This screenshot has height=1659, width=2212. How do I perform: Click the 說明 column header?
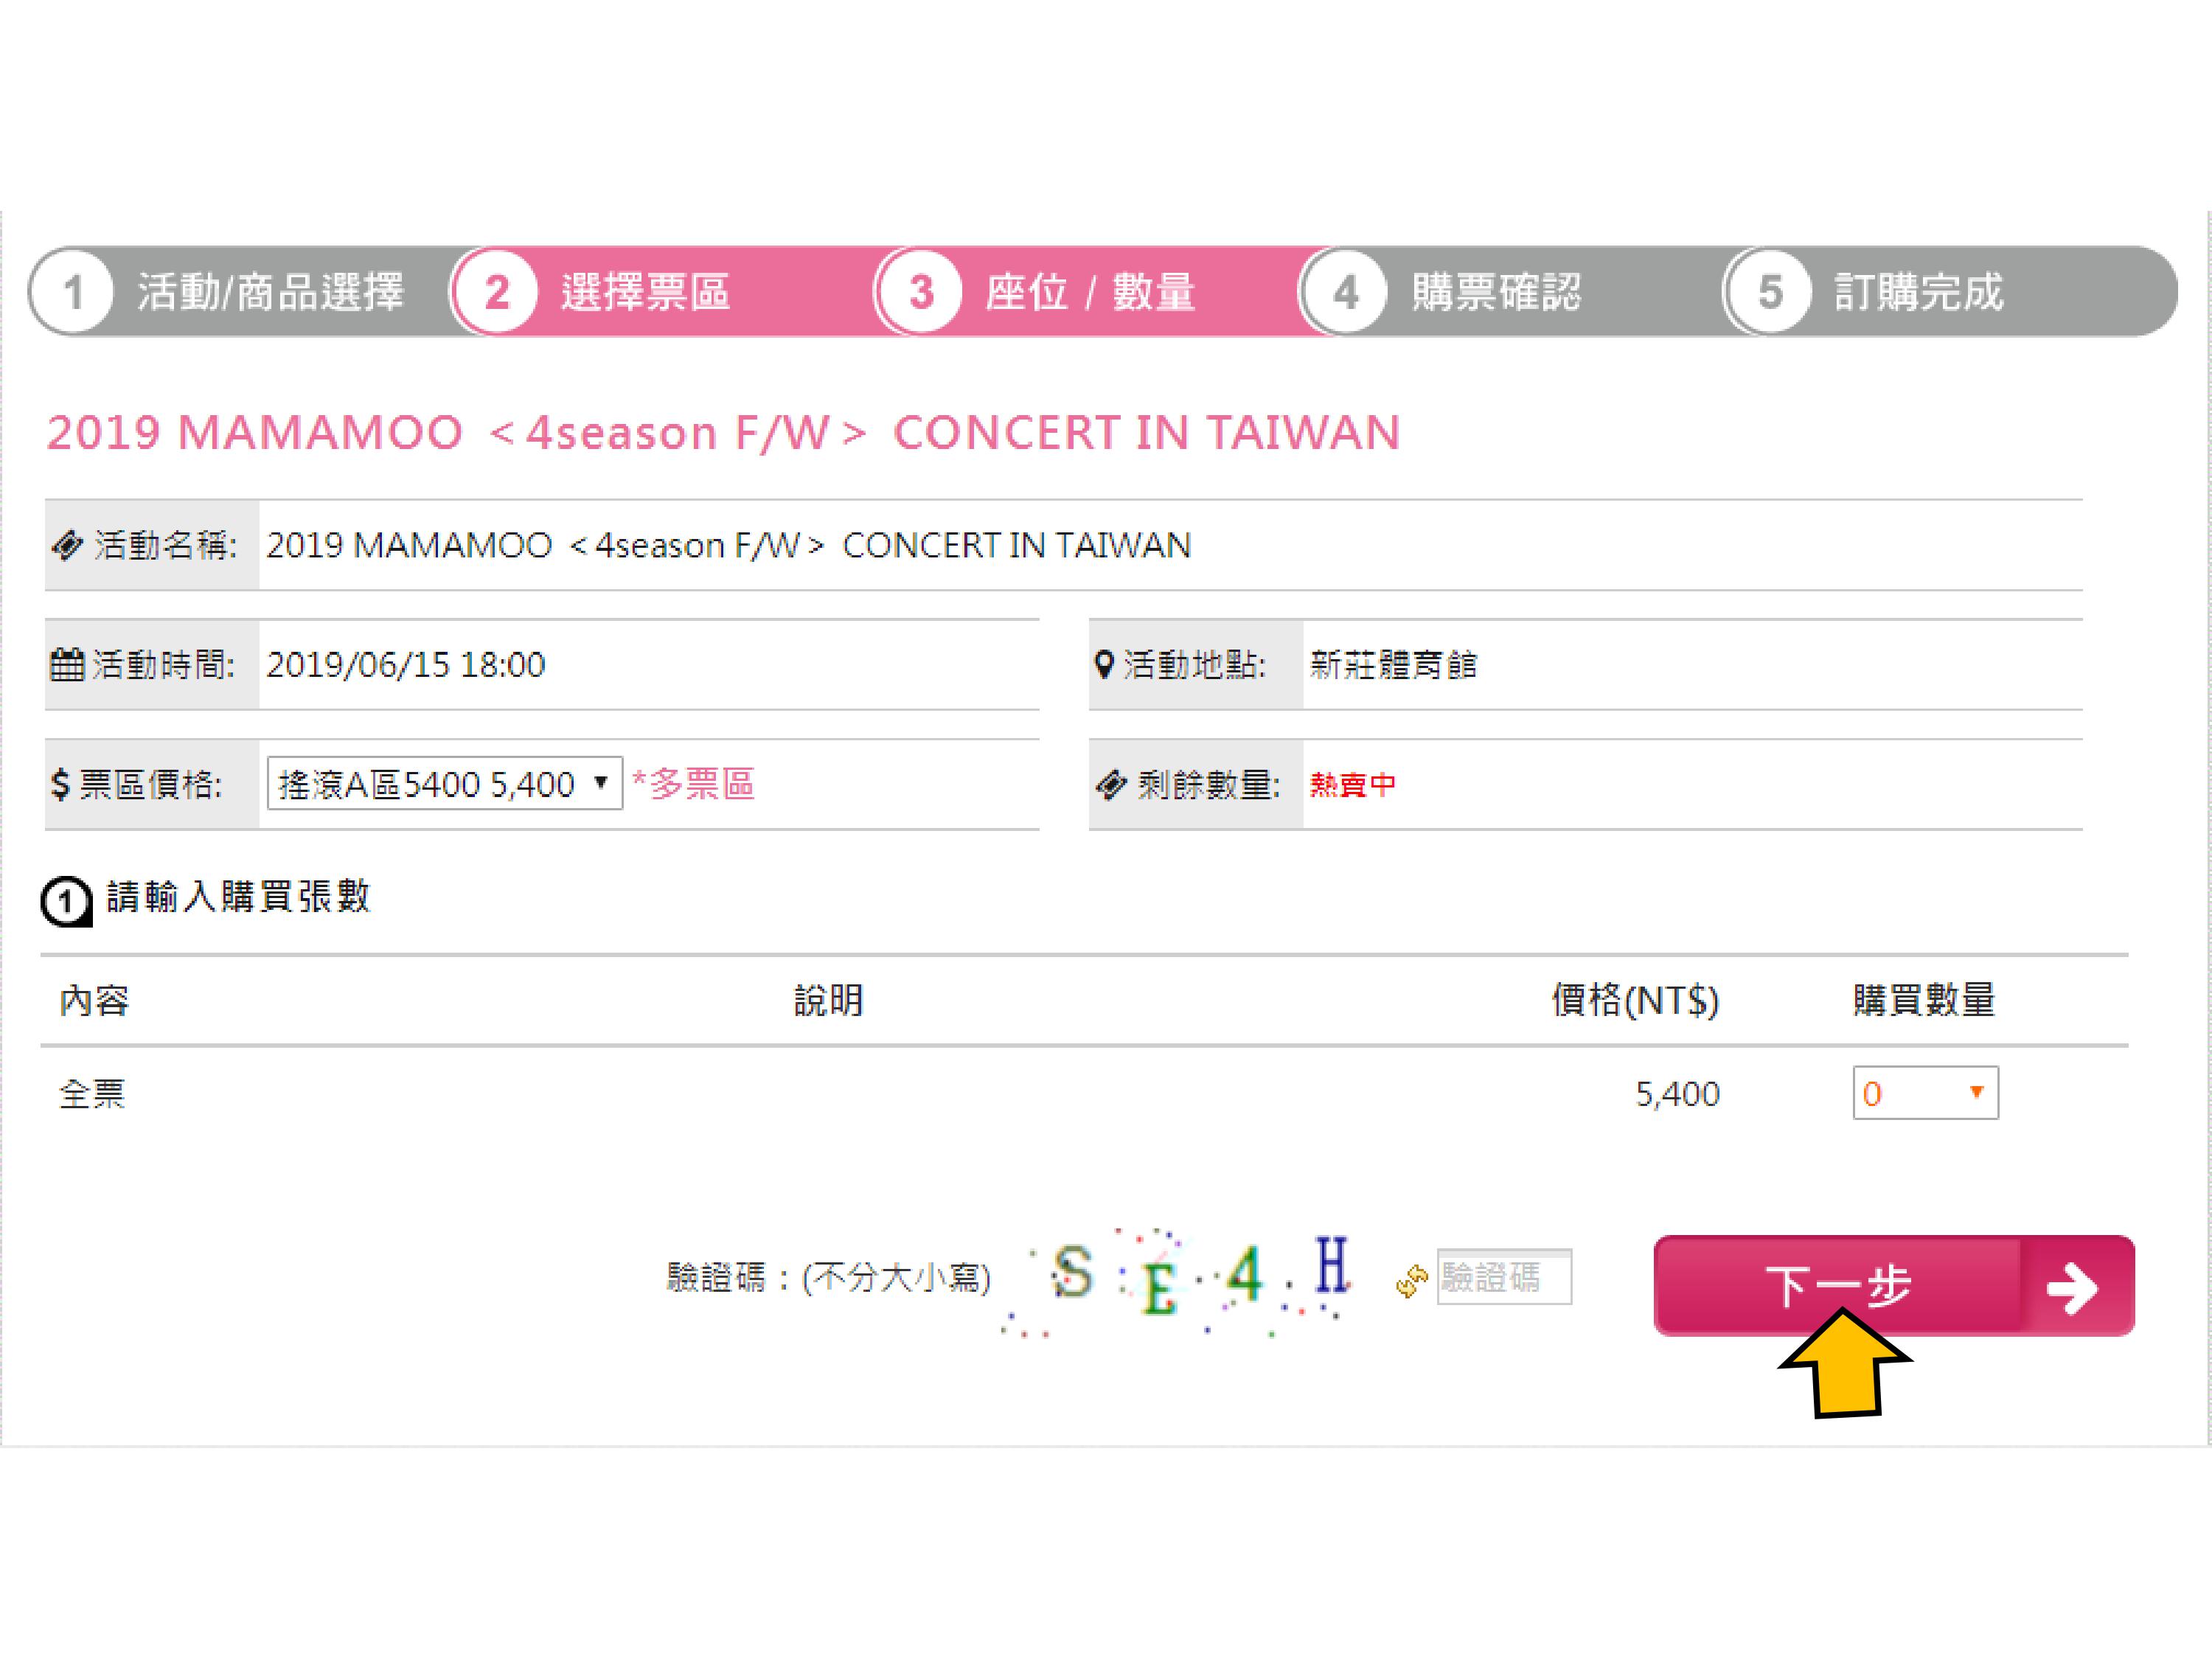click(829, 1000)
